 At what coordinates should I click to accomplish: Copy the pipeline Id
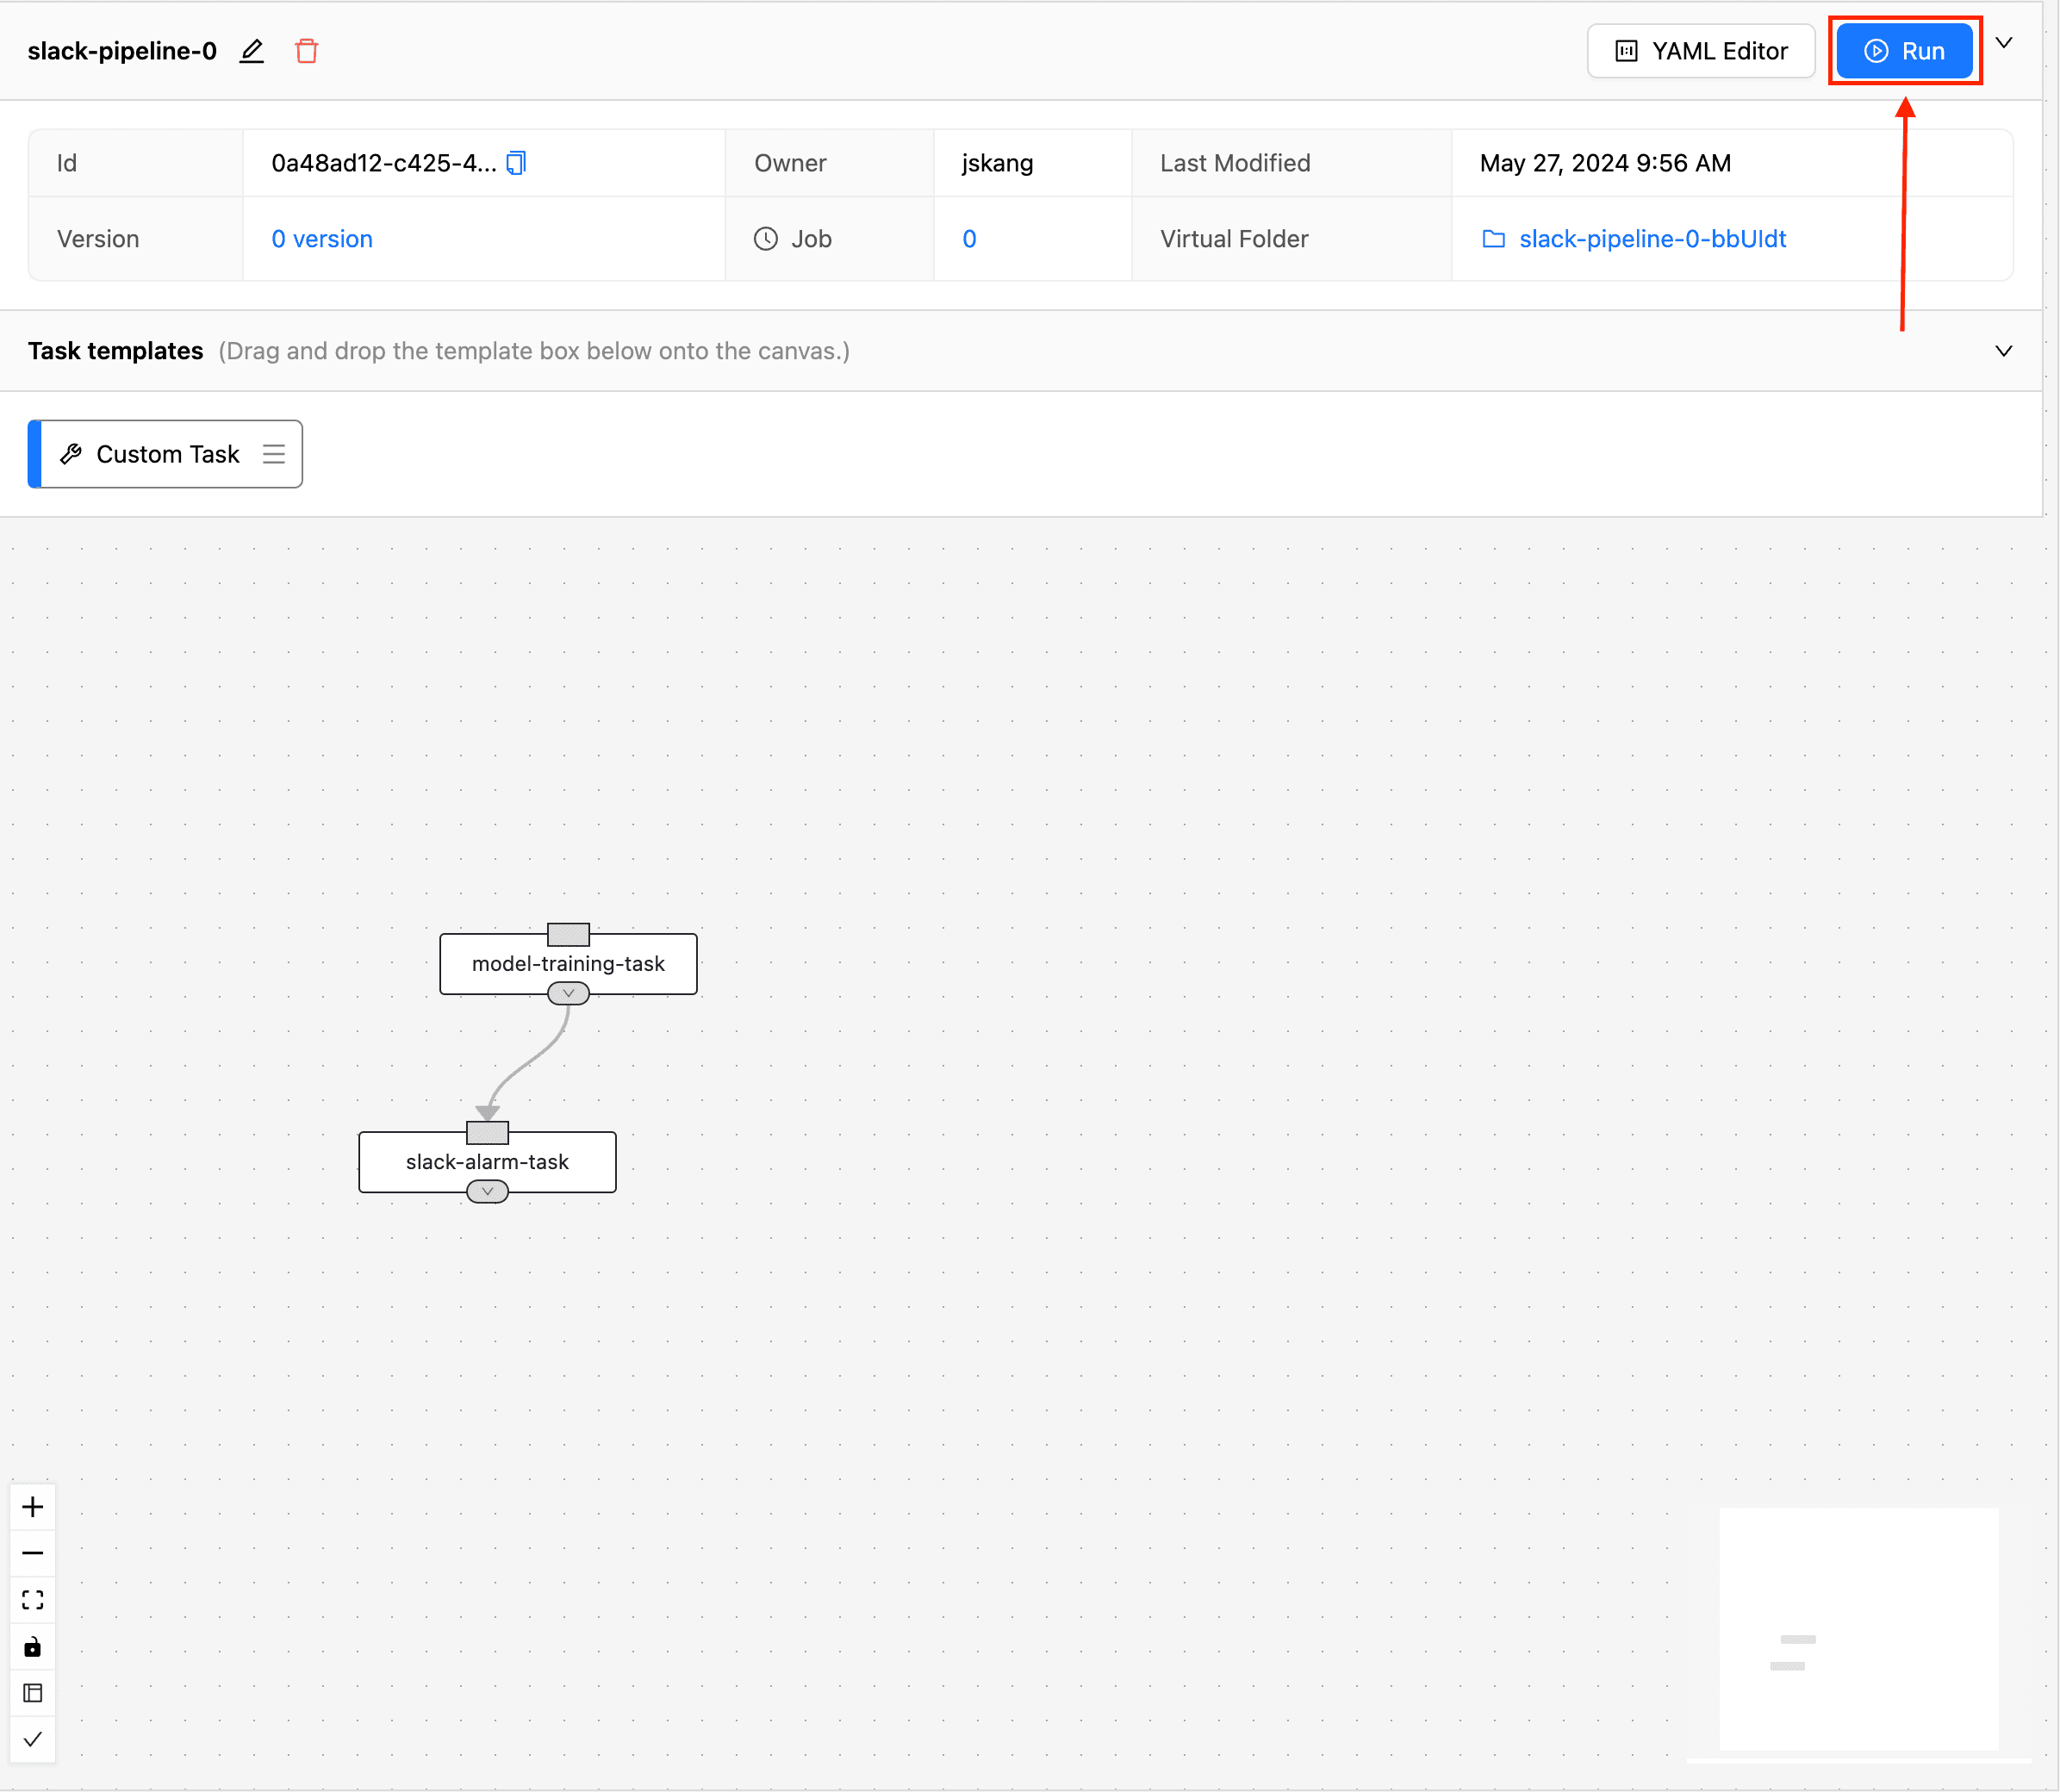coord(516,163)
